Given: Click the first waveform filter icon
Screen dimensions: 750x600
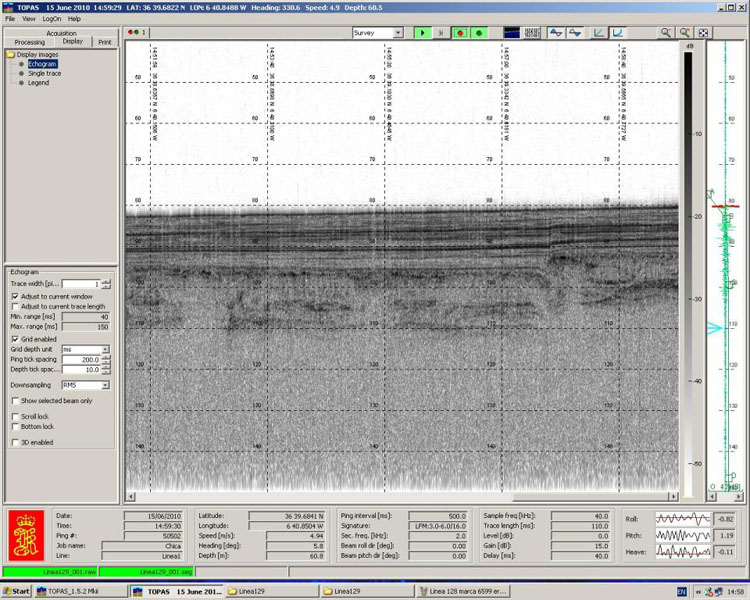Looking at the screenshot, I should [556, 33].
